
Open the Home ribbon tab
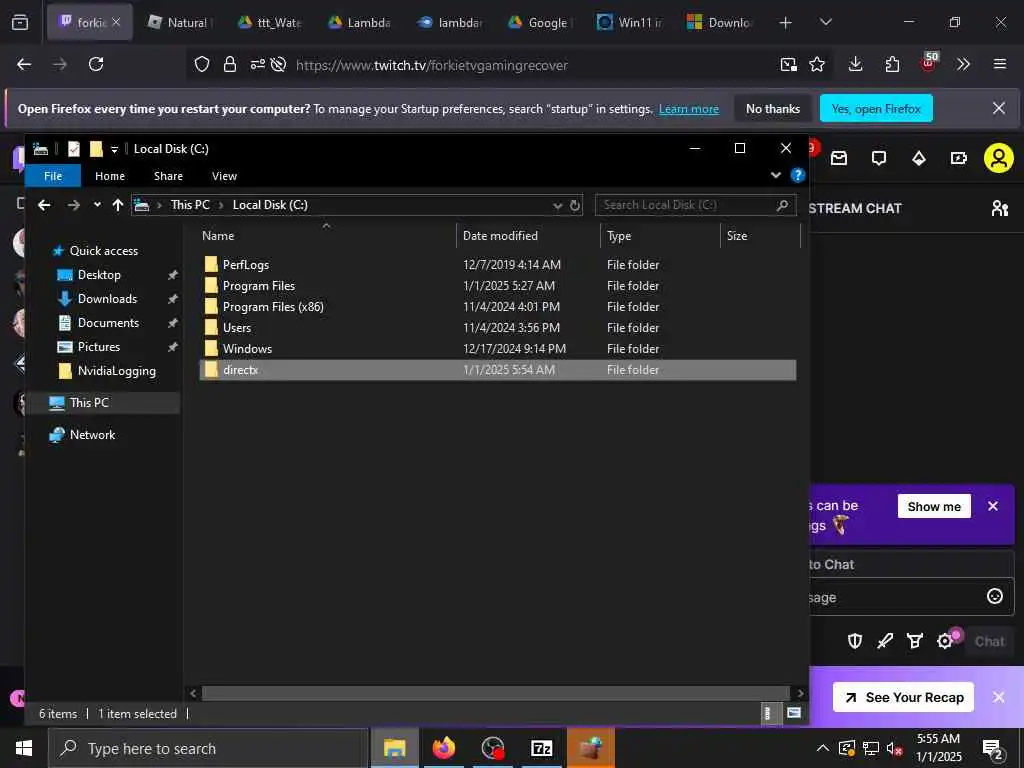(110, 176)
